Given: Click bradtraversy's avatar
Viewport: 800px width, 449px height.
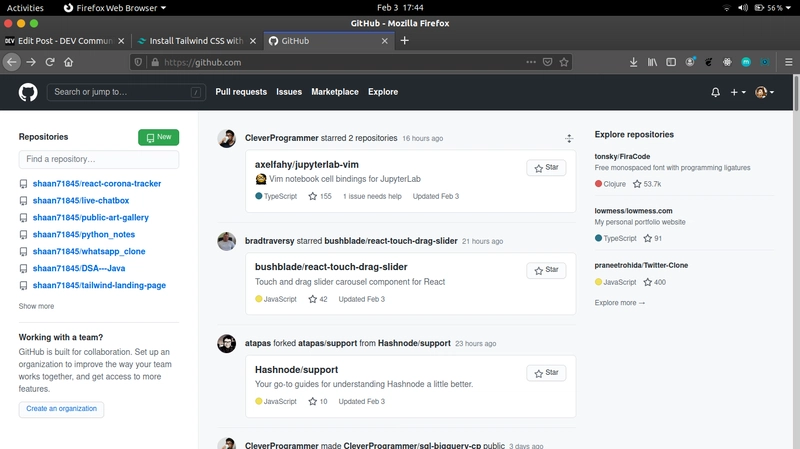Looking at the screenshot, I should tap(227, 241).
